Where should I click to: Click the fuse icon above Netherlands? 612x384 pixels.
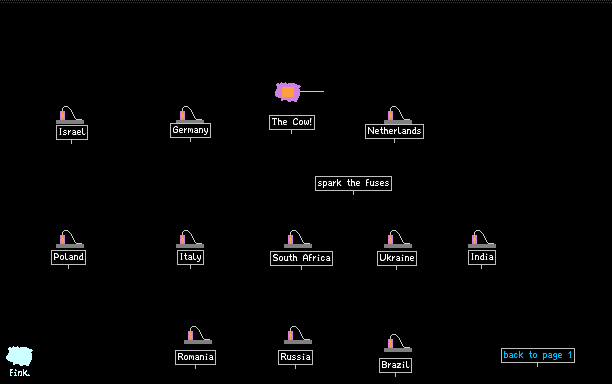[x=398, y=115]
